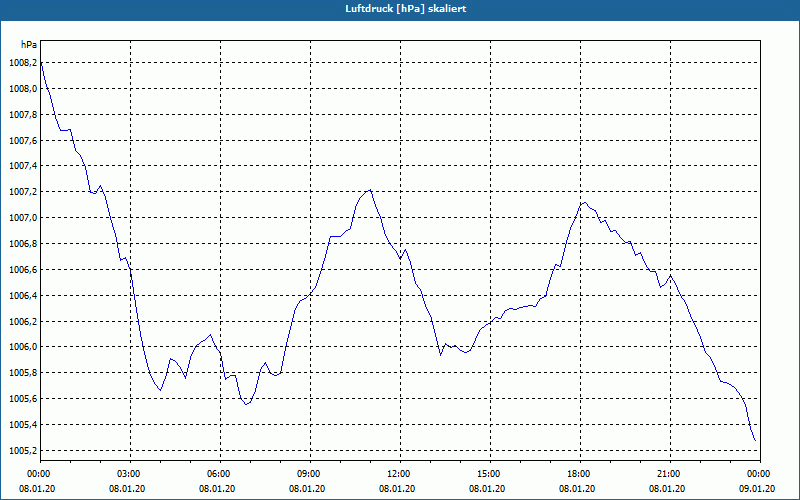Click the 21:00 x-axis label
The width and height of the screenshot is (800, 500).
point(670,474)
